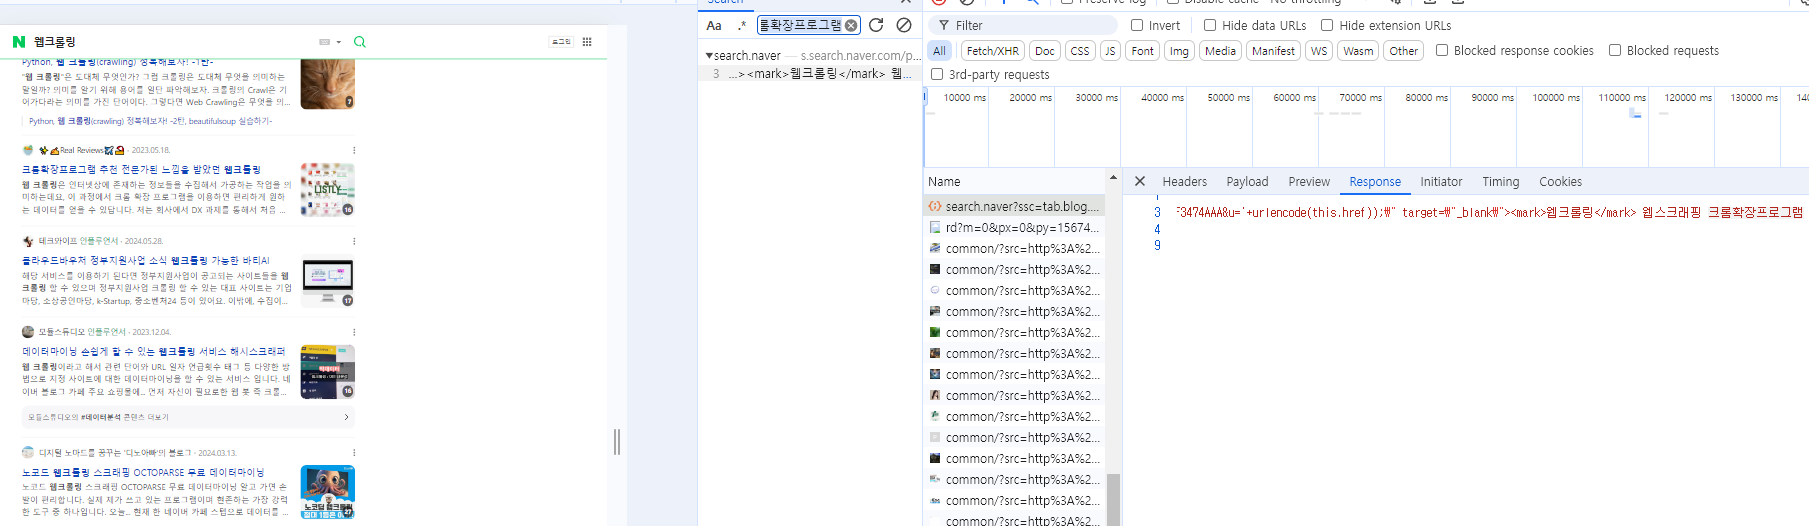The width and height of the screenshot is (1809, 526).
Task: Open the Python 웹 크롤링 2탄 beautifulsoup sub-link
Action: (x=150, y=121)
